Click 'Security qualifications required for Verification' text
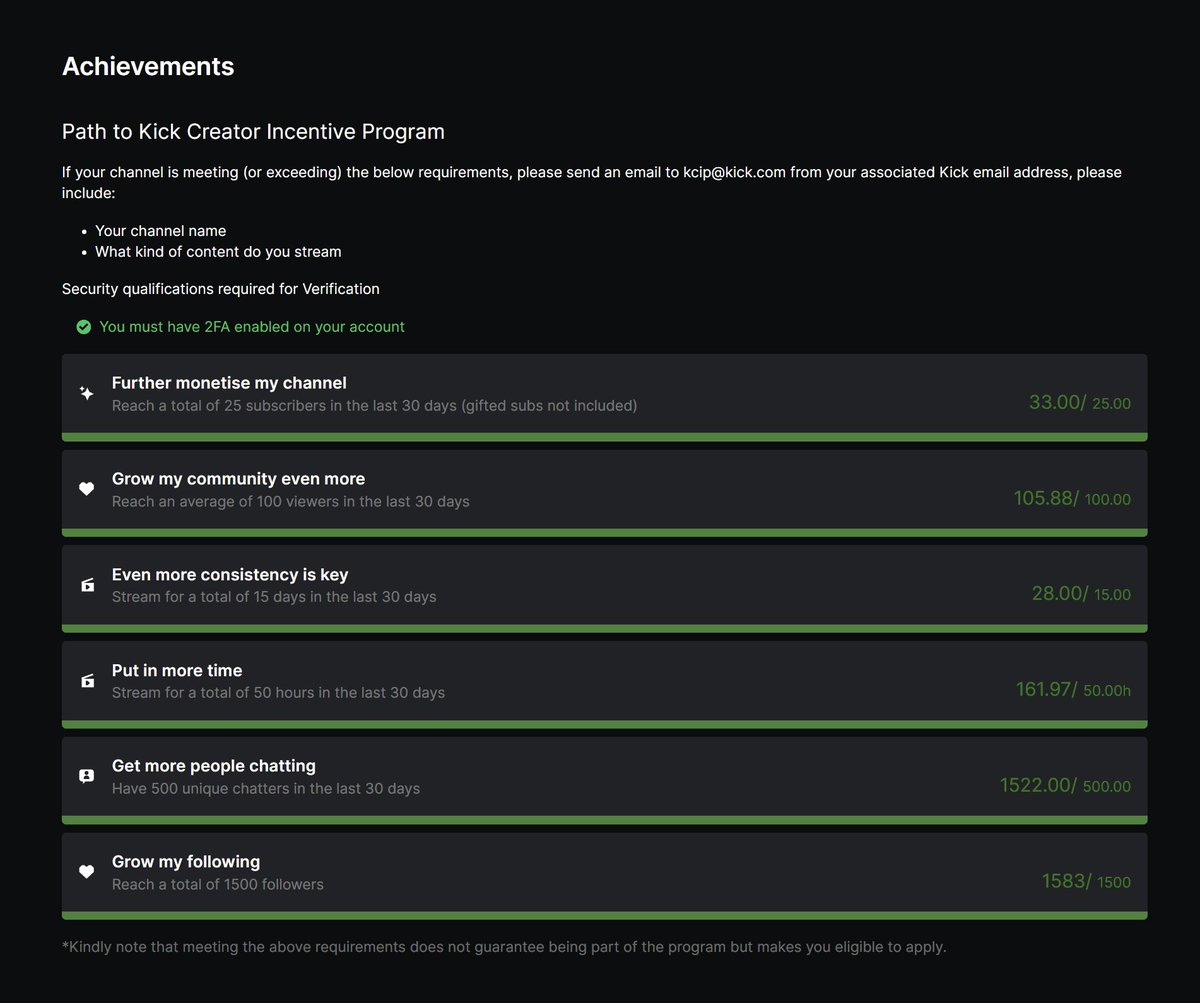 pyautogui.click(x=221, y=289)
